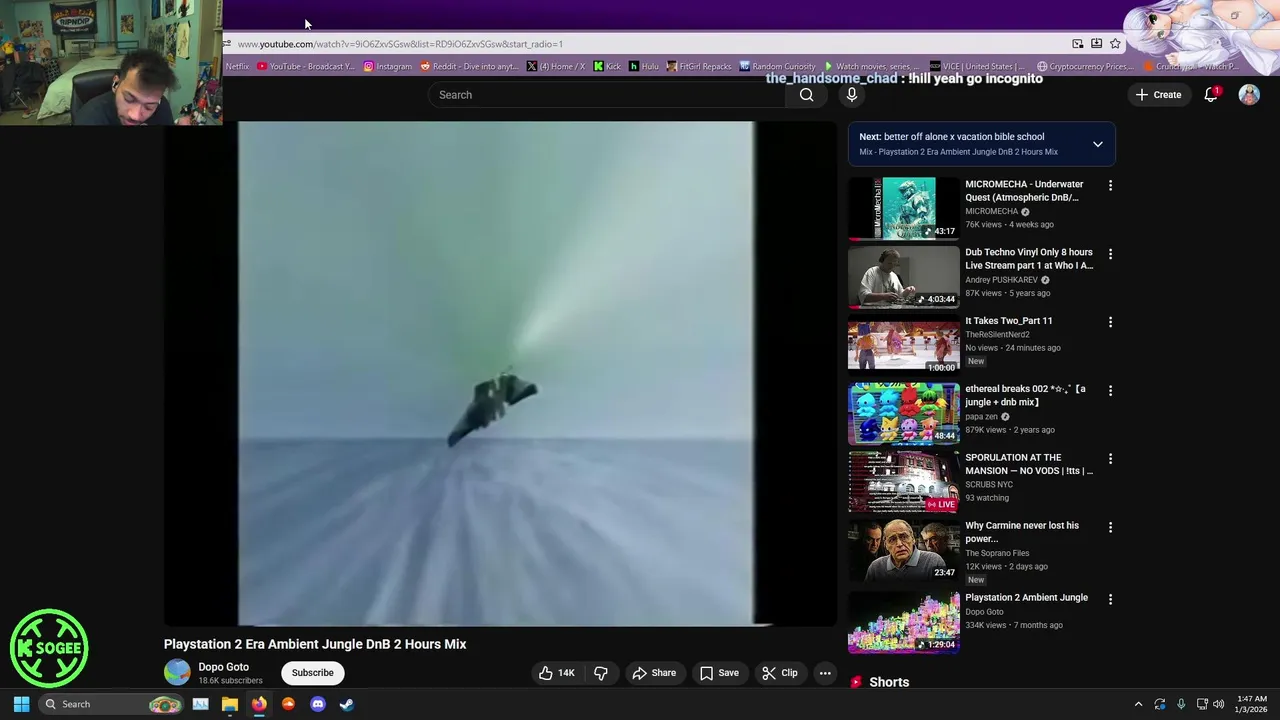Open Netflix bookmark

(237, 66)
